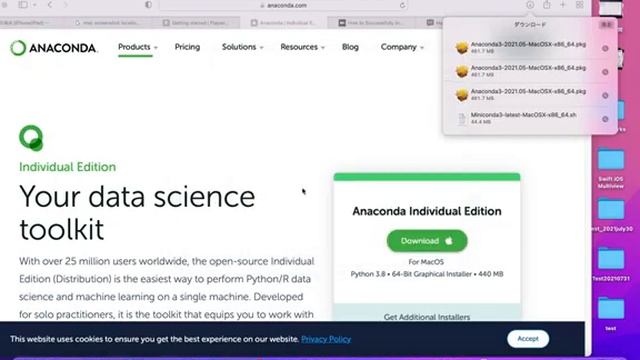Reveal Miniconda3-latest download in Finder via magnifier icon
This screenshot has height=360, width=640.
click(605, 119)
